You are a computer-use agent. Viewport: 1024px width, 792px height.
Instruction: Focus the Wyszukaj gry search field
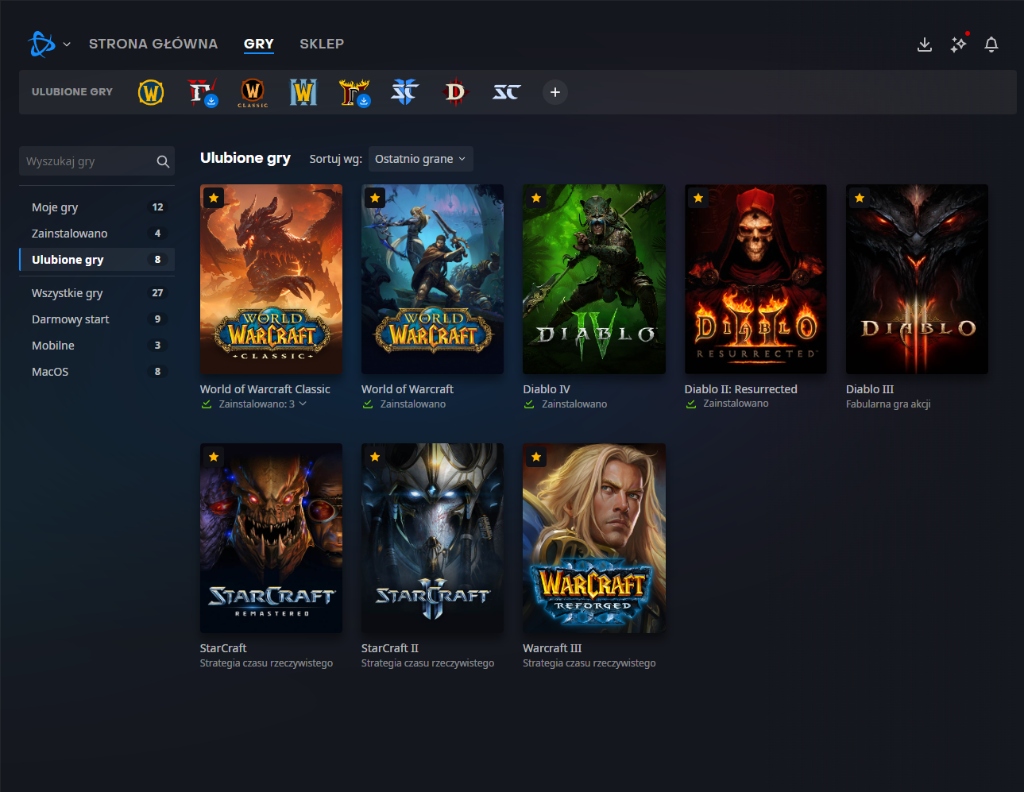pyautogui.click(x=97, y=161)
